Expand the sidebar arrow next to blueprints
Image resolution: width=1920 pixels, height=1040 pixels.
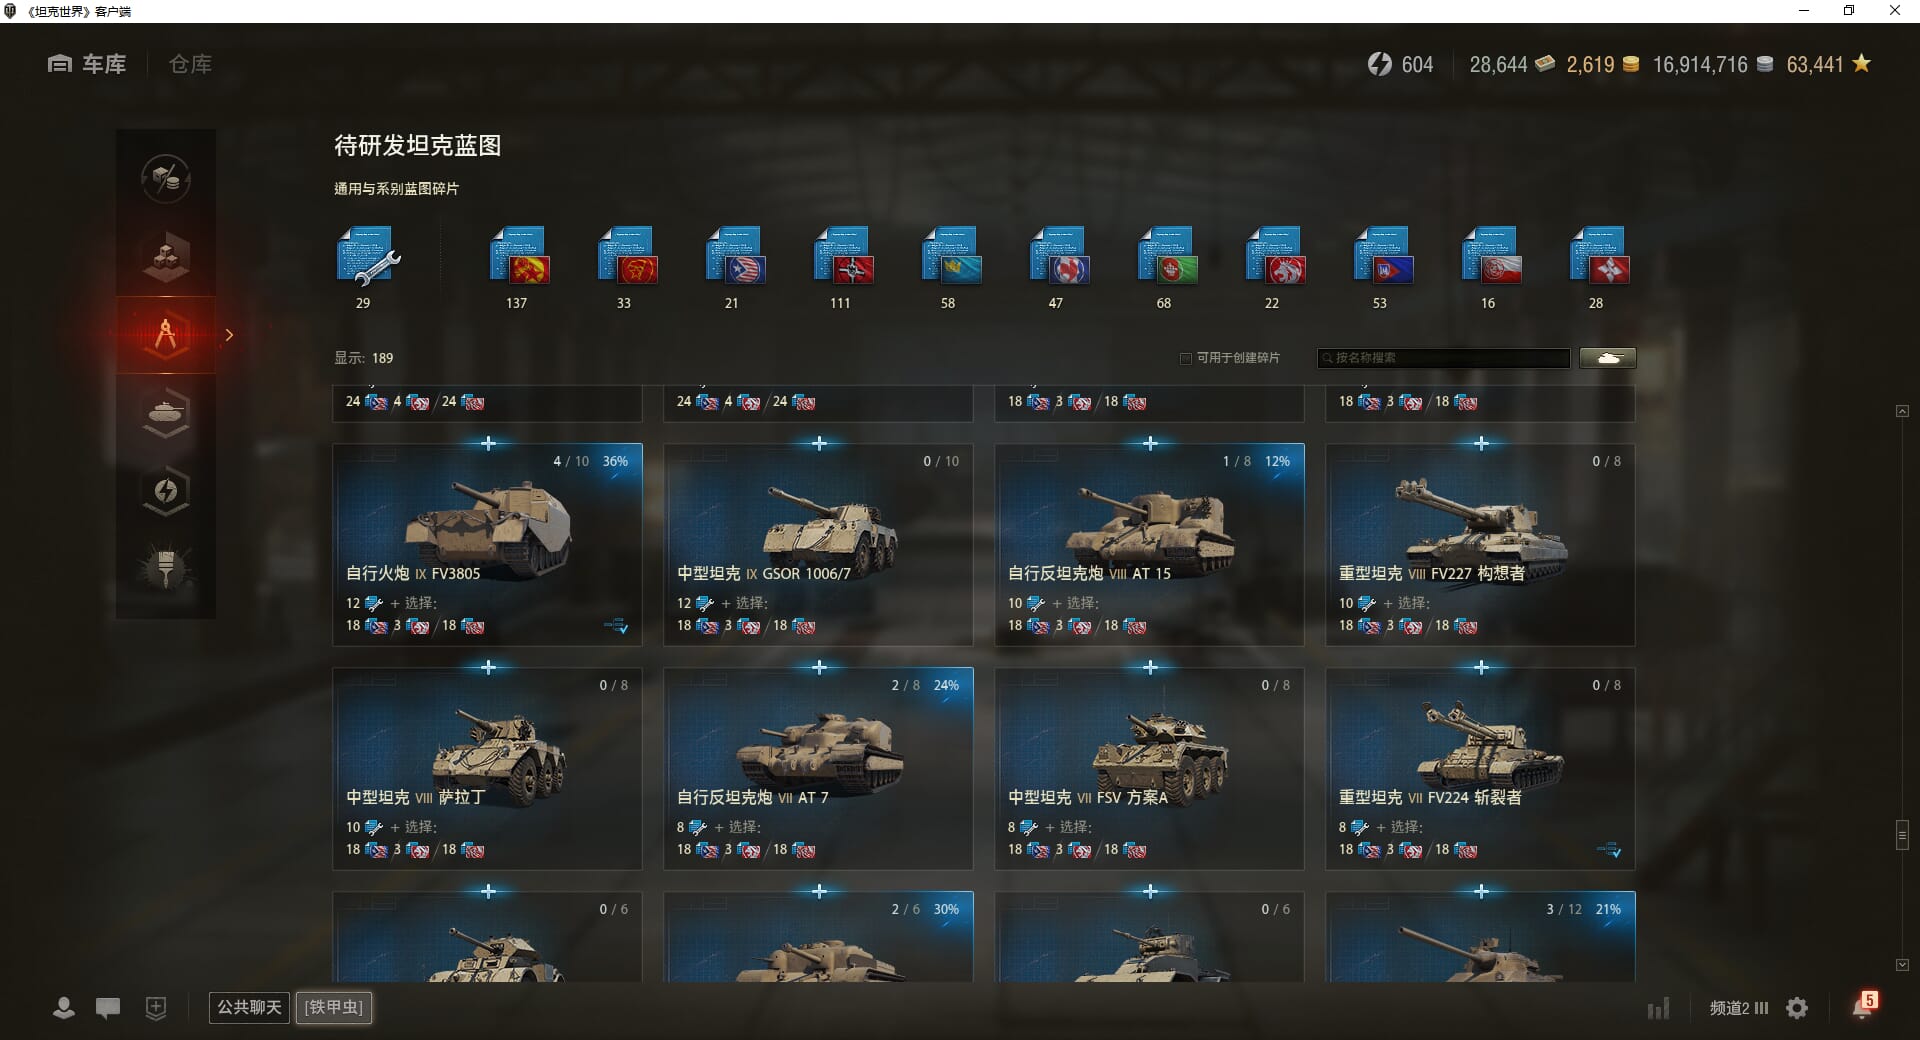point(229,335)
